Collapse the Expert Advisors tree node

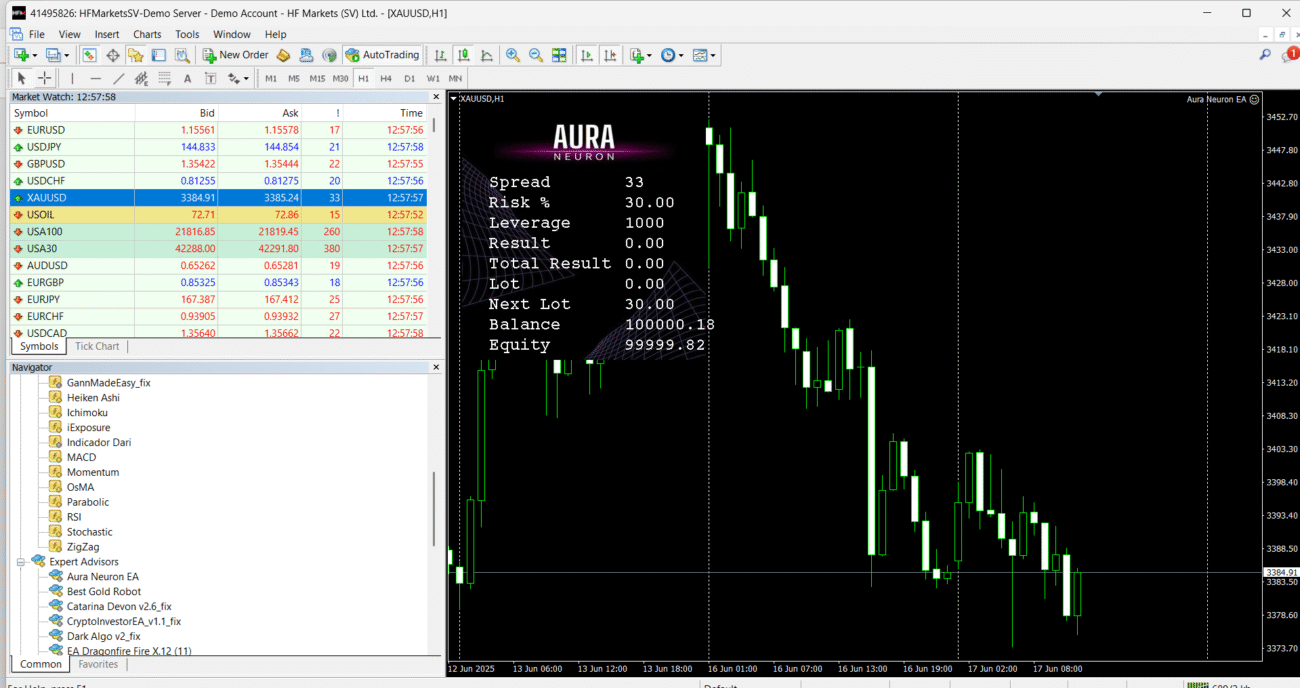coord(21,562)
